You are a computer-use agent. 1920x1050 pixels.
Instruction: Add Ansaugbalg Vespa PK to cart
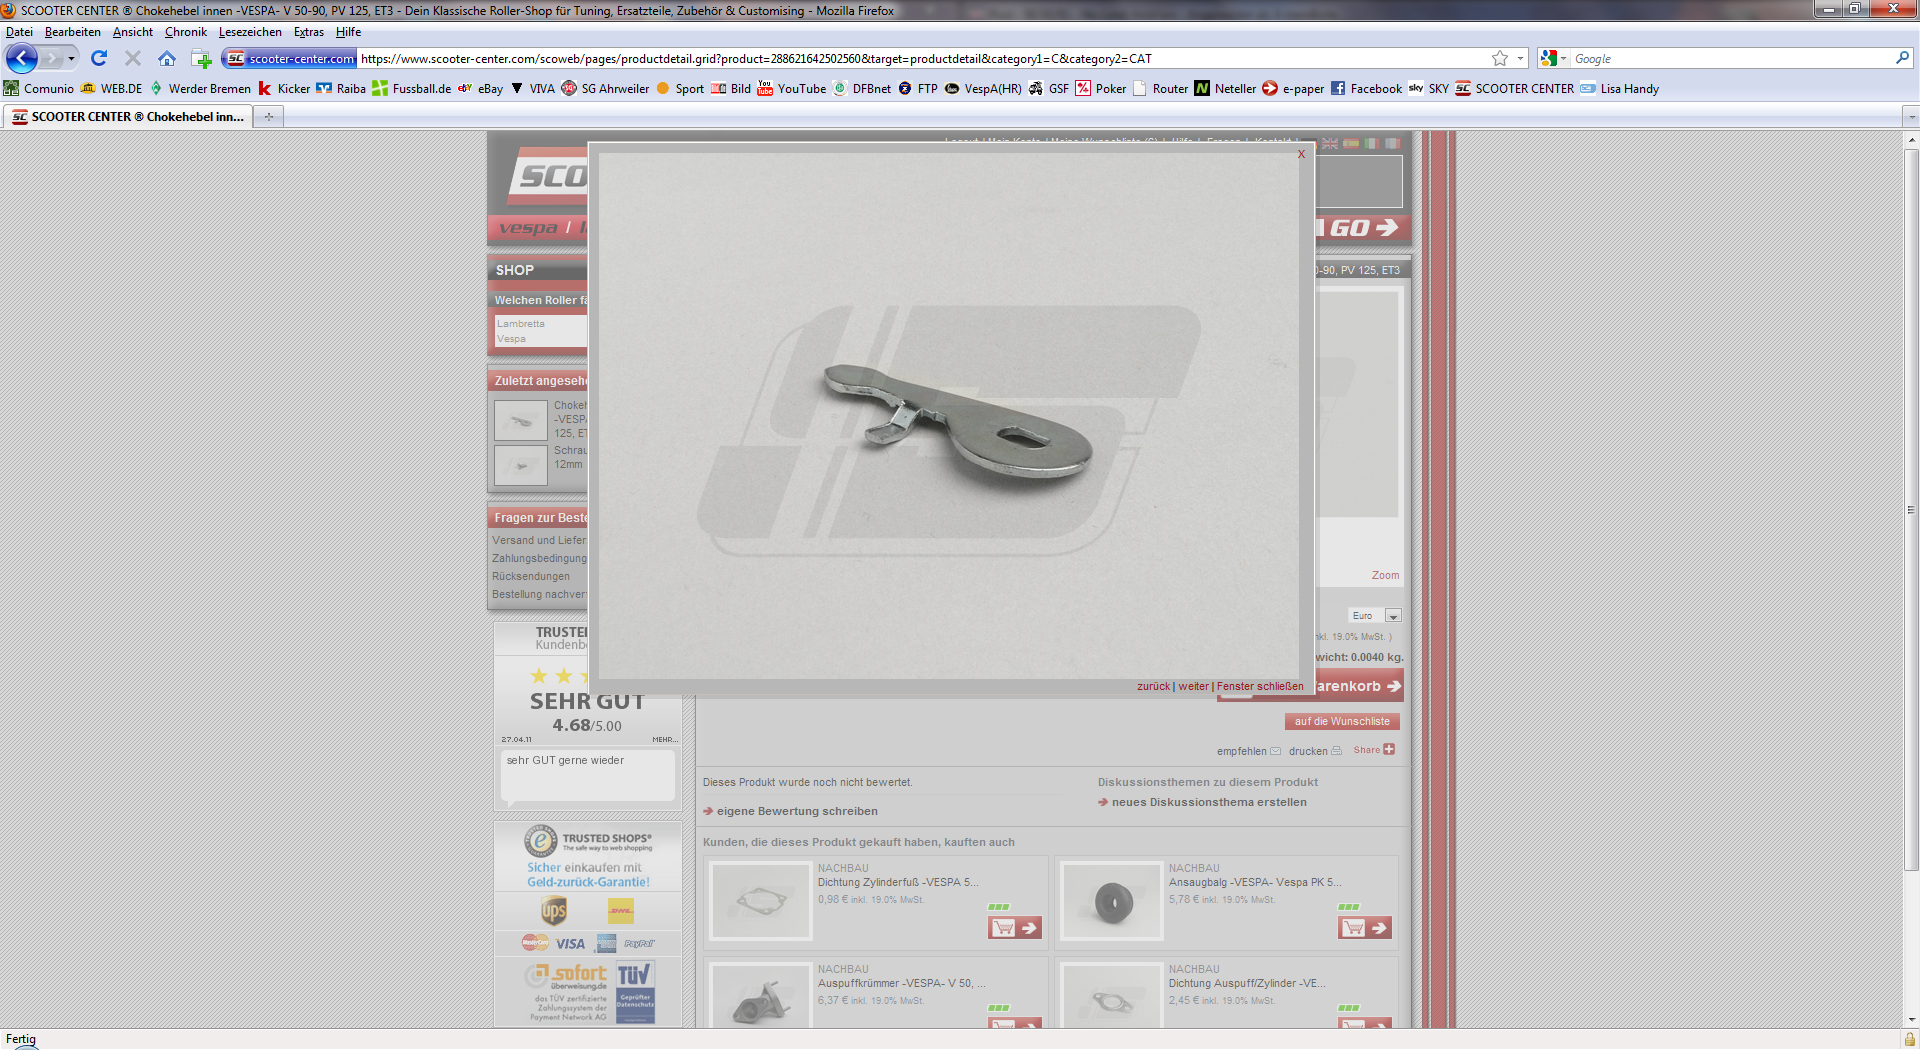tap(1365, 928)
